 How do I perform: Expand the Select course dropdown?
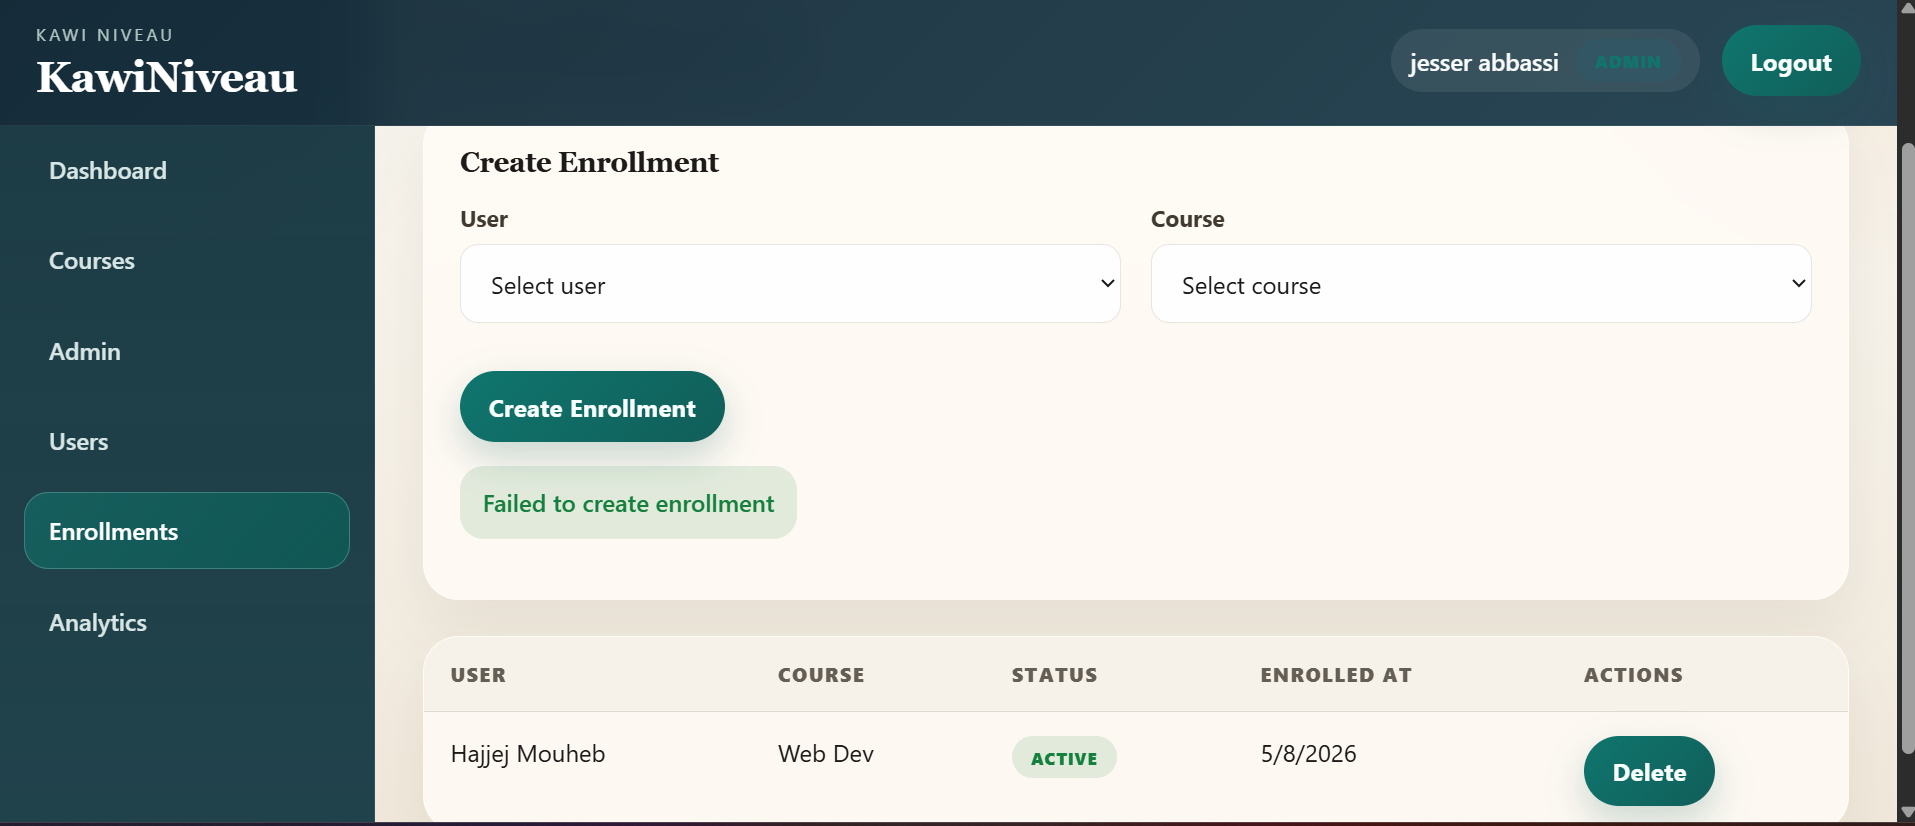(x=1481, y=284)
